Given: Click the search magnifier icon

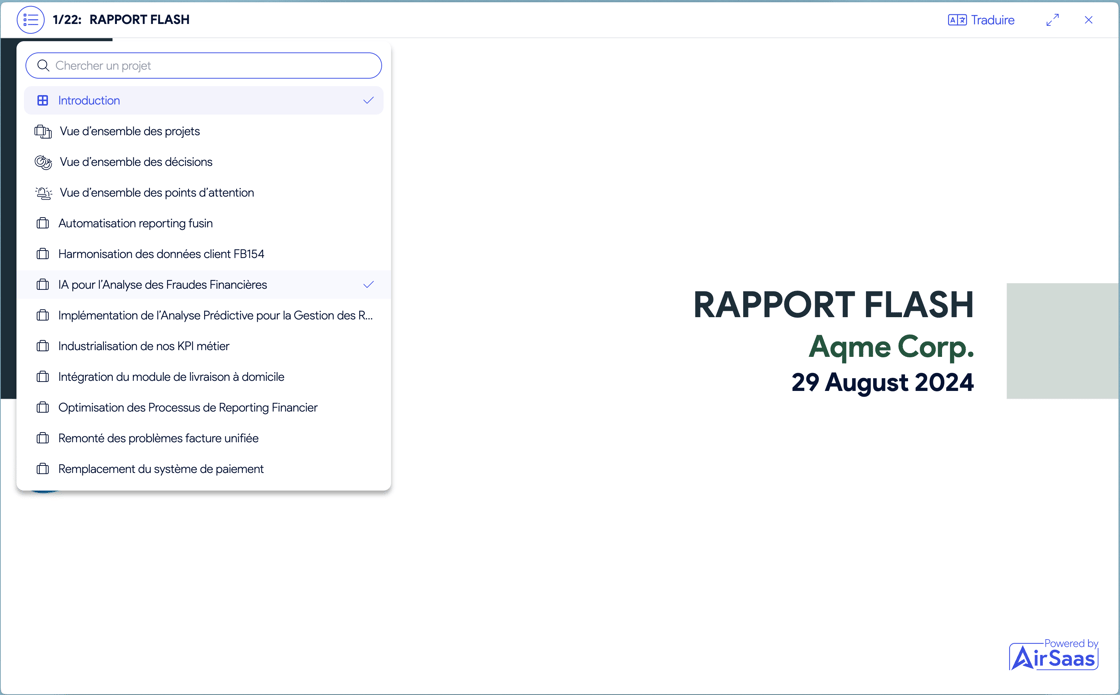Looking at the screenshot, I should coord(43,66).
